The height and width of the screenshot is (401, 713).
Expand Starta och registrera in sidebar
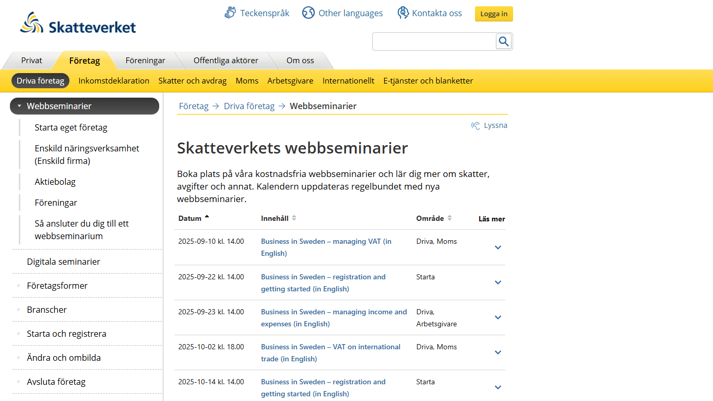pyautogui.click(x=66, y=334)
